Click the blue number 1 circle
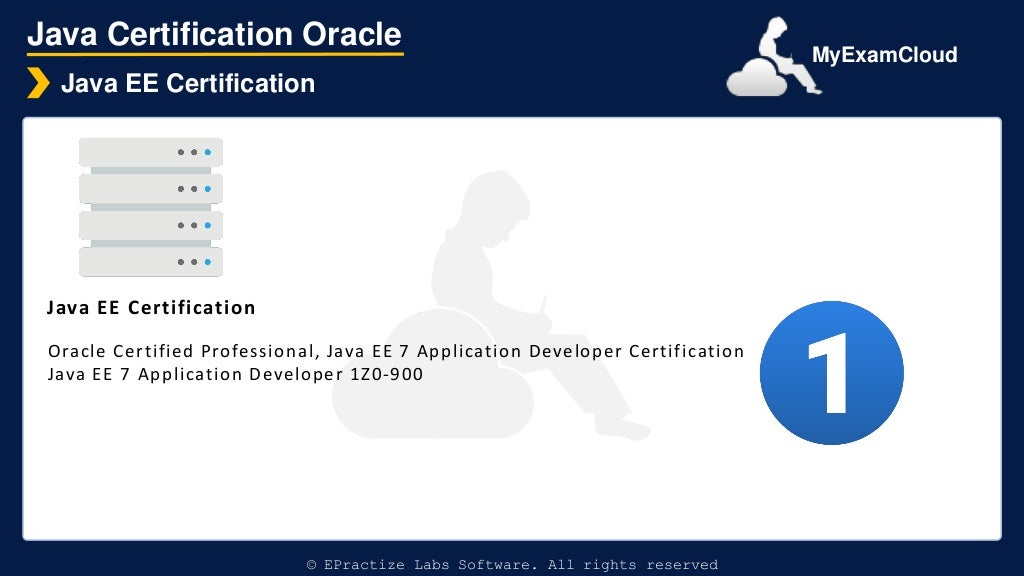Image resolution: width=1024 pixels, height=576 pixels. 831,373
